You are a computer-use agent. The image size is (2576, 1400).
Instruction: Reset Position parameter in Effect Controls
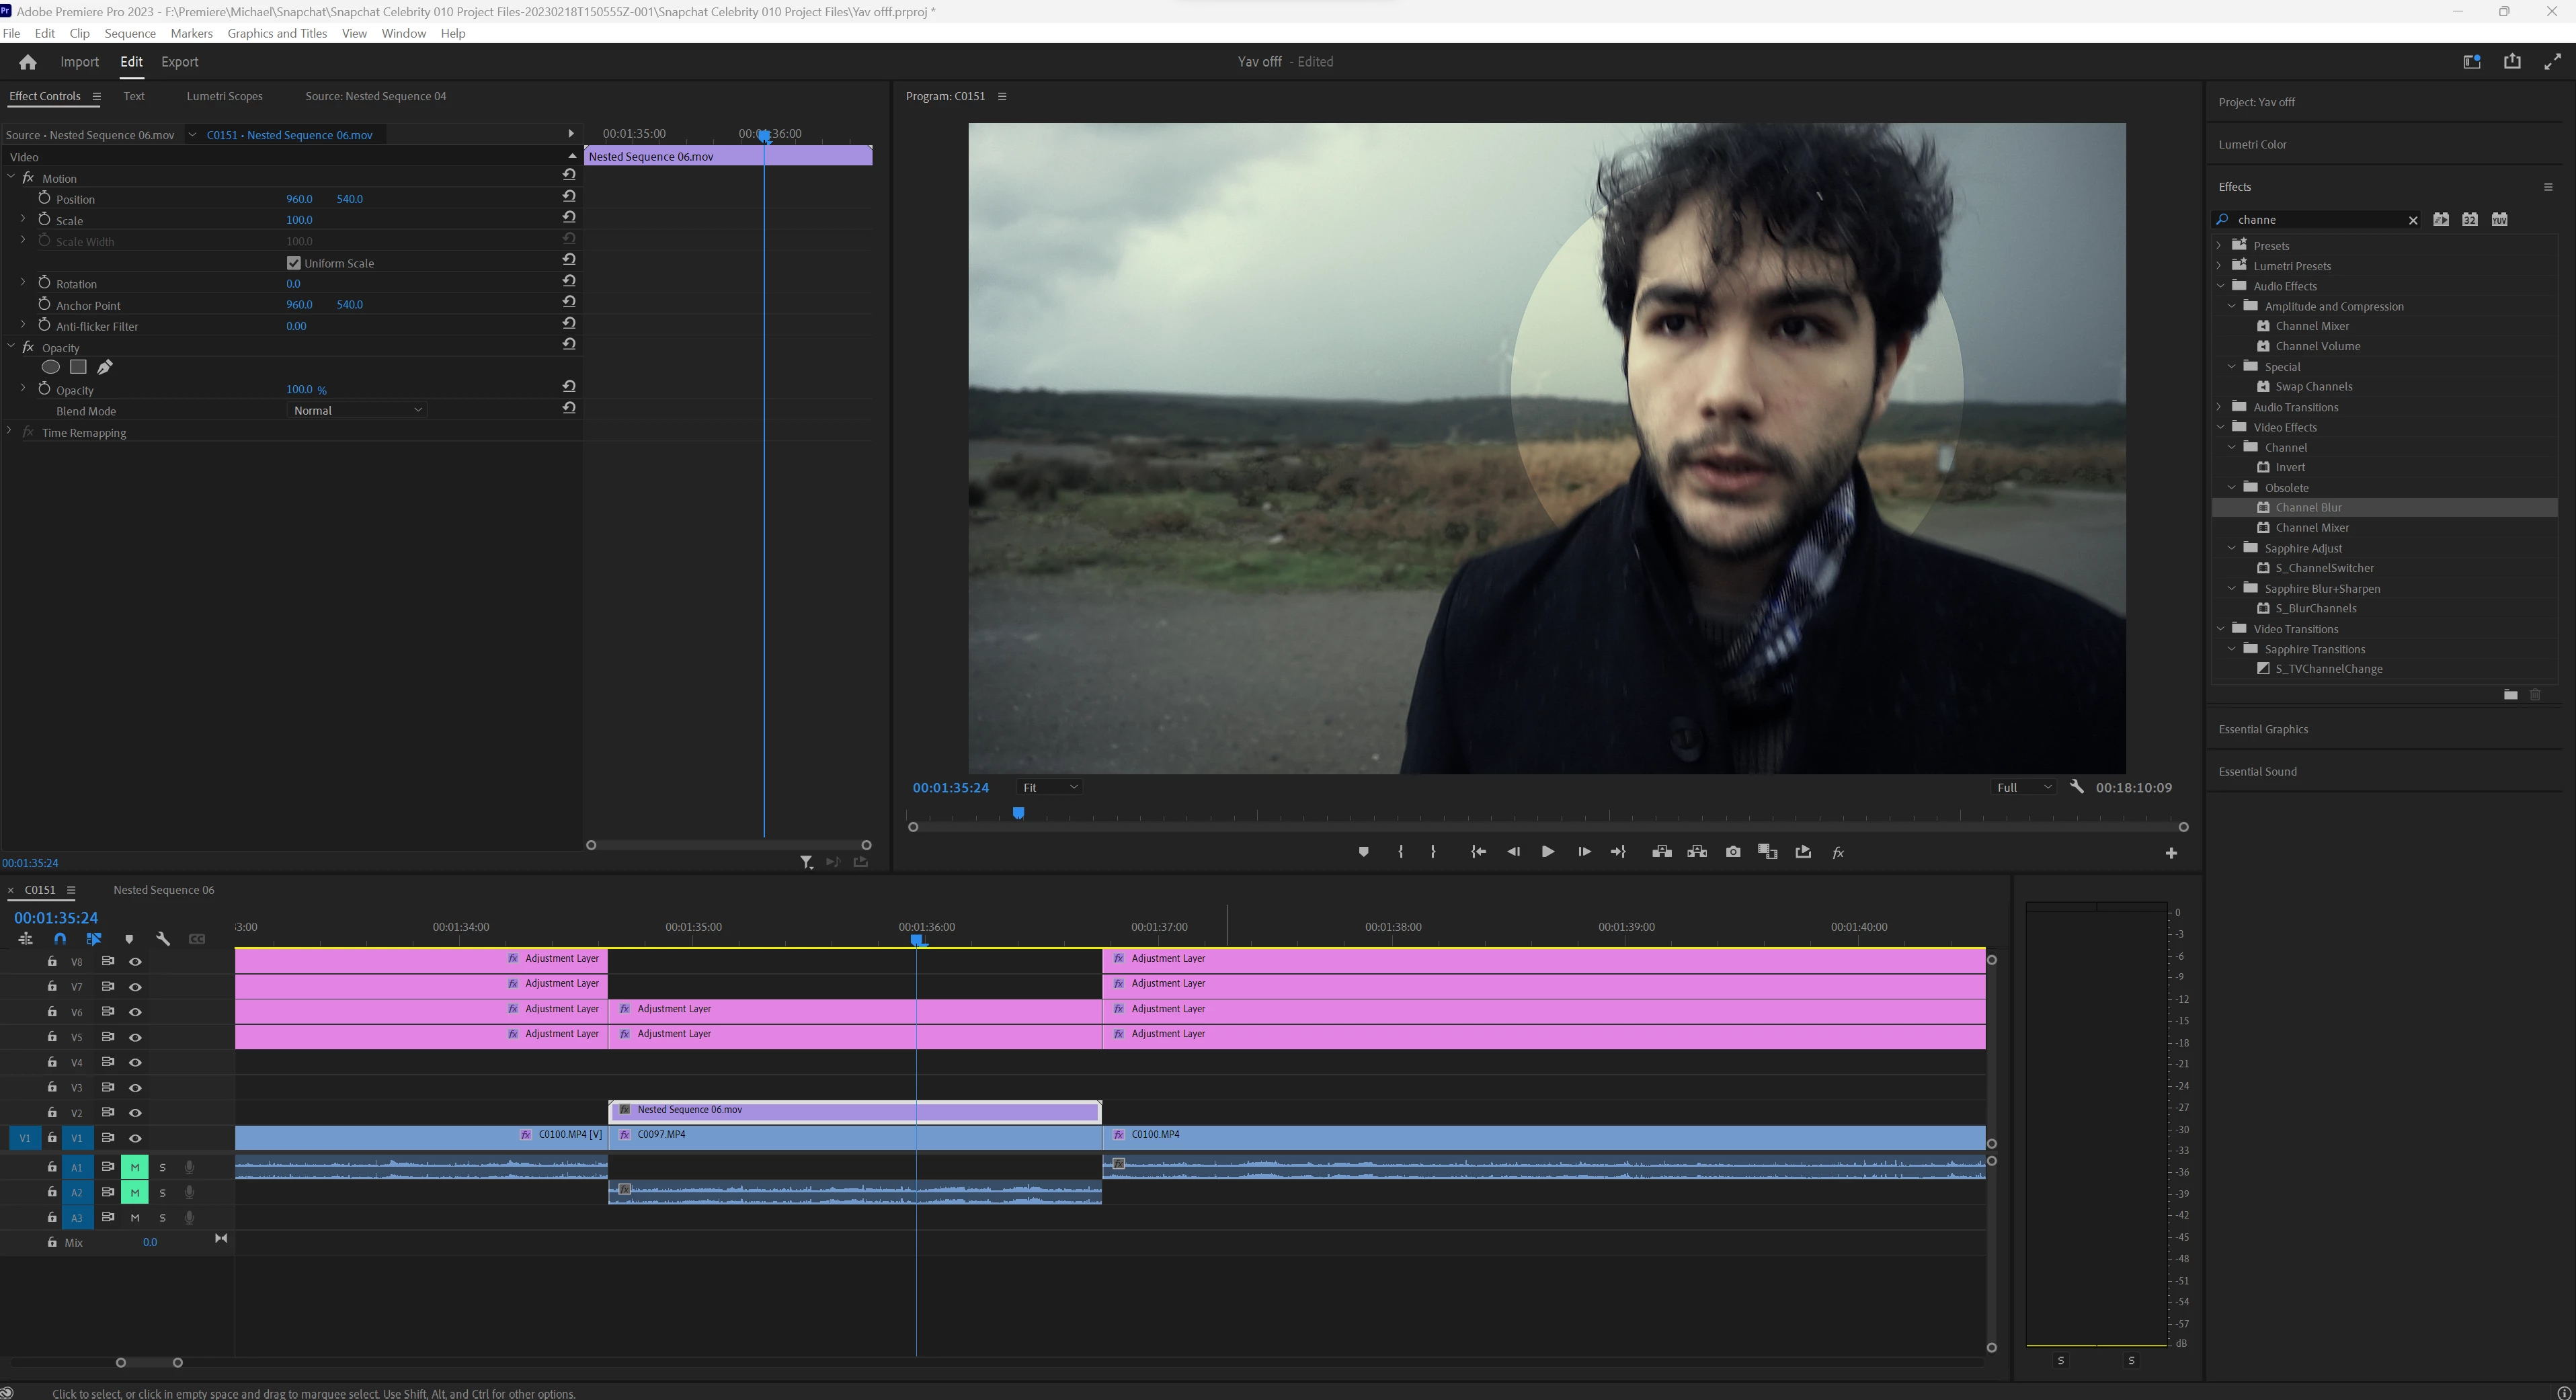[x=569, y=197]
